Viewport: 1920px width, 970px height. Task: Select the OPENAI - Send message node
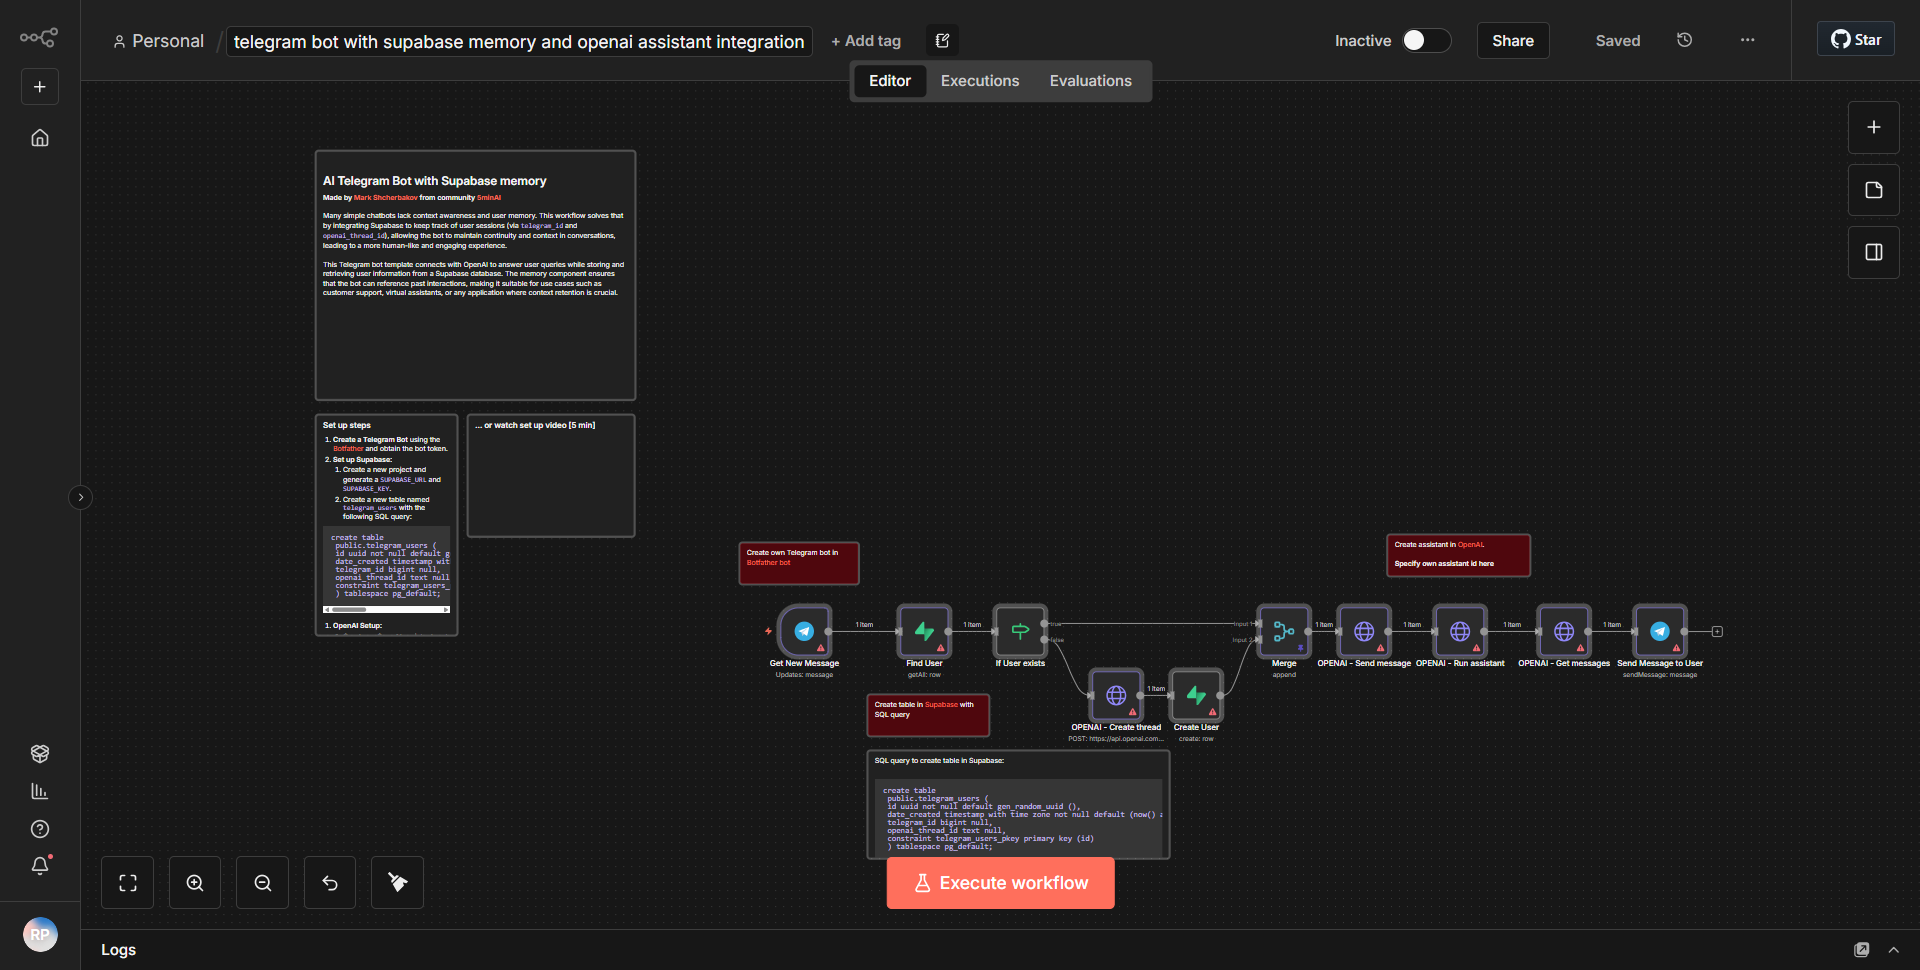point(1364,631)
